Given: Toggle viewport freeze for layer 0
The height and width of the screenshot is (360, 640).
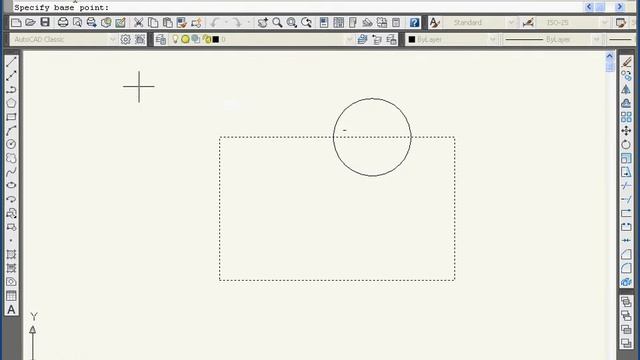Looking at the screenshot, I should click(x=196, y=39).
